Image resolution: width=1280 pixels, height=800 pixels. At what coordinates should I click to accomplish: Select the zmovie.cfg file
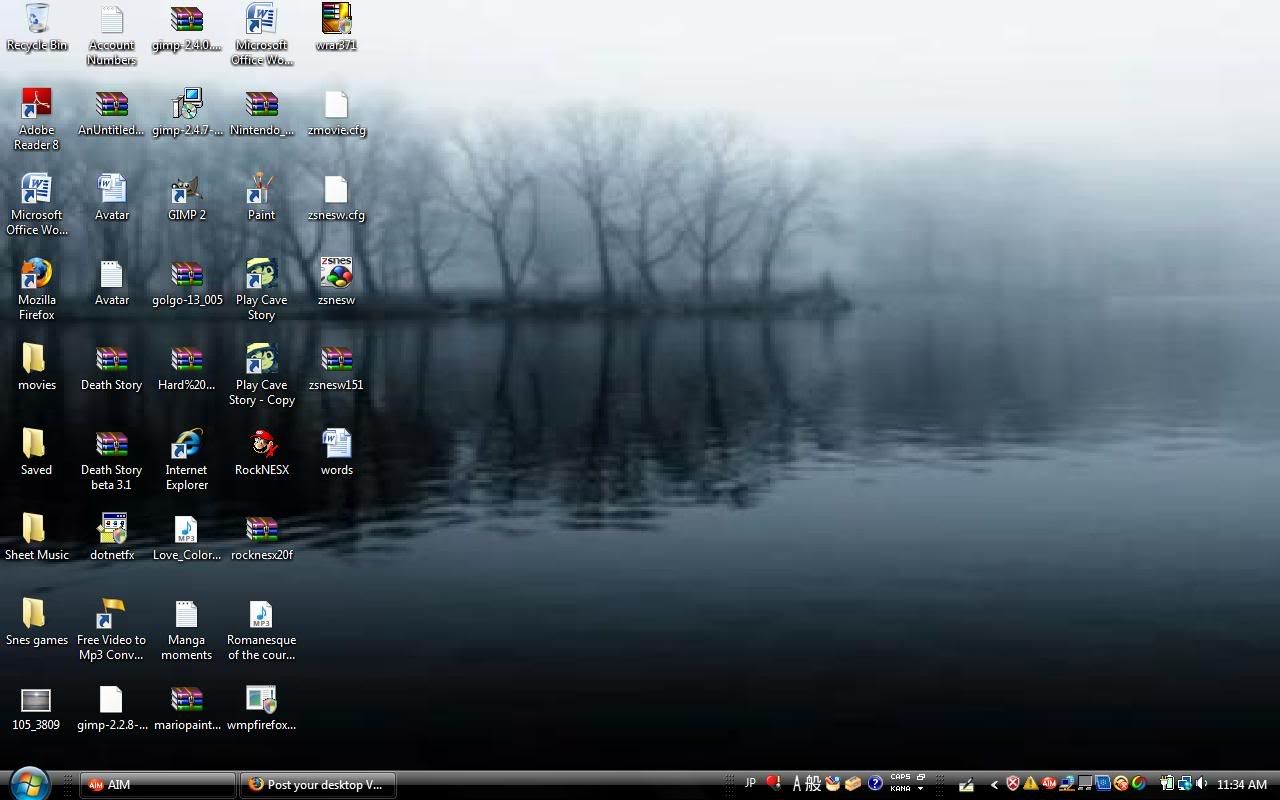tap(337, 113)
